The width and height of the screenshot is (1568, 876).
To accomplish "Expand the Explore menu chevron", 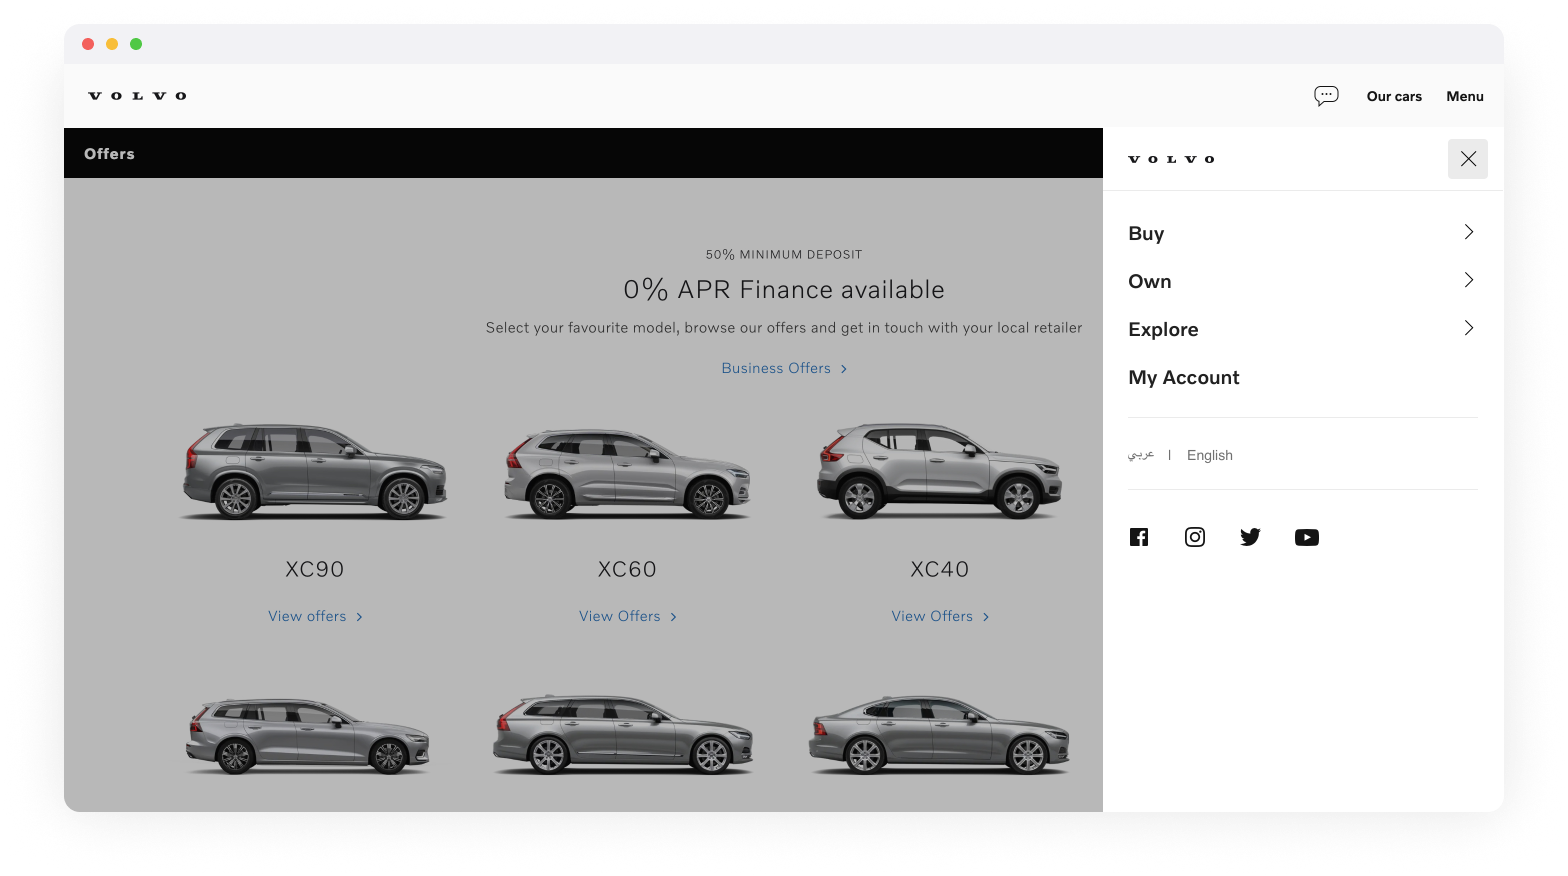I will click(1469, 328).
